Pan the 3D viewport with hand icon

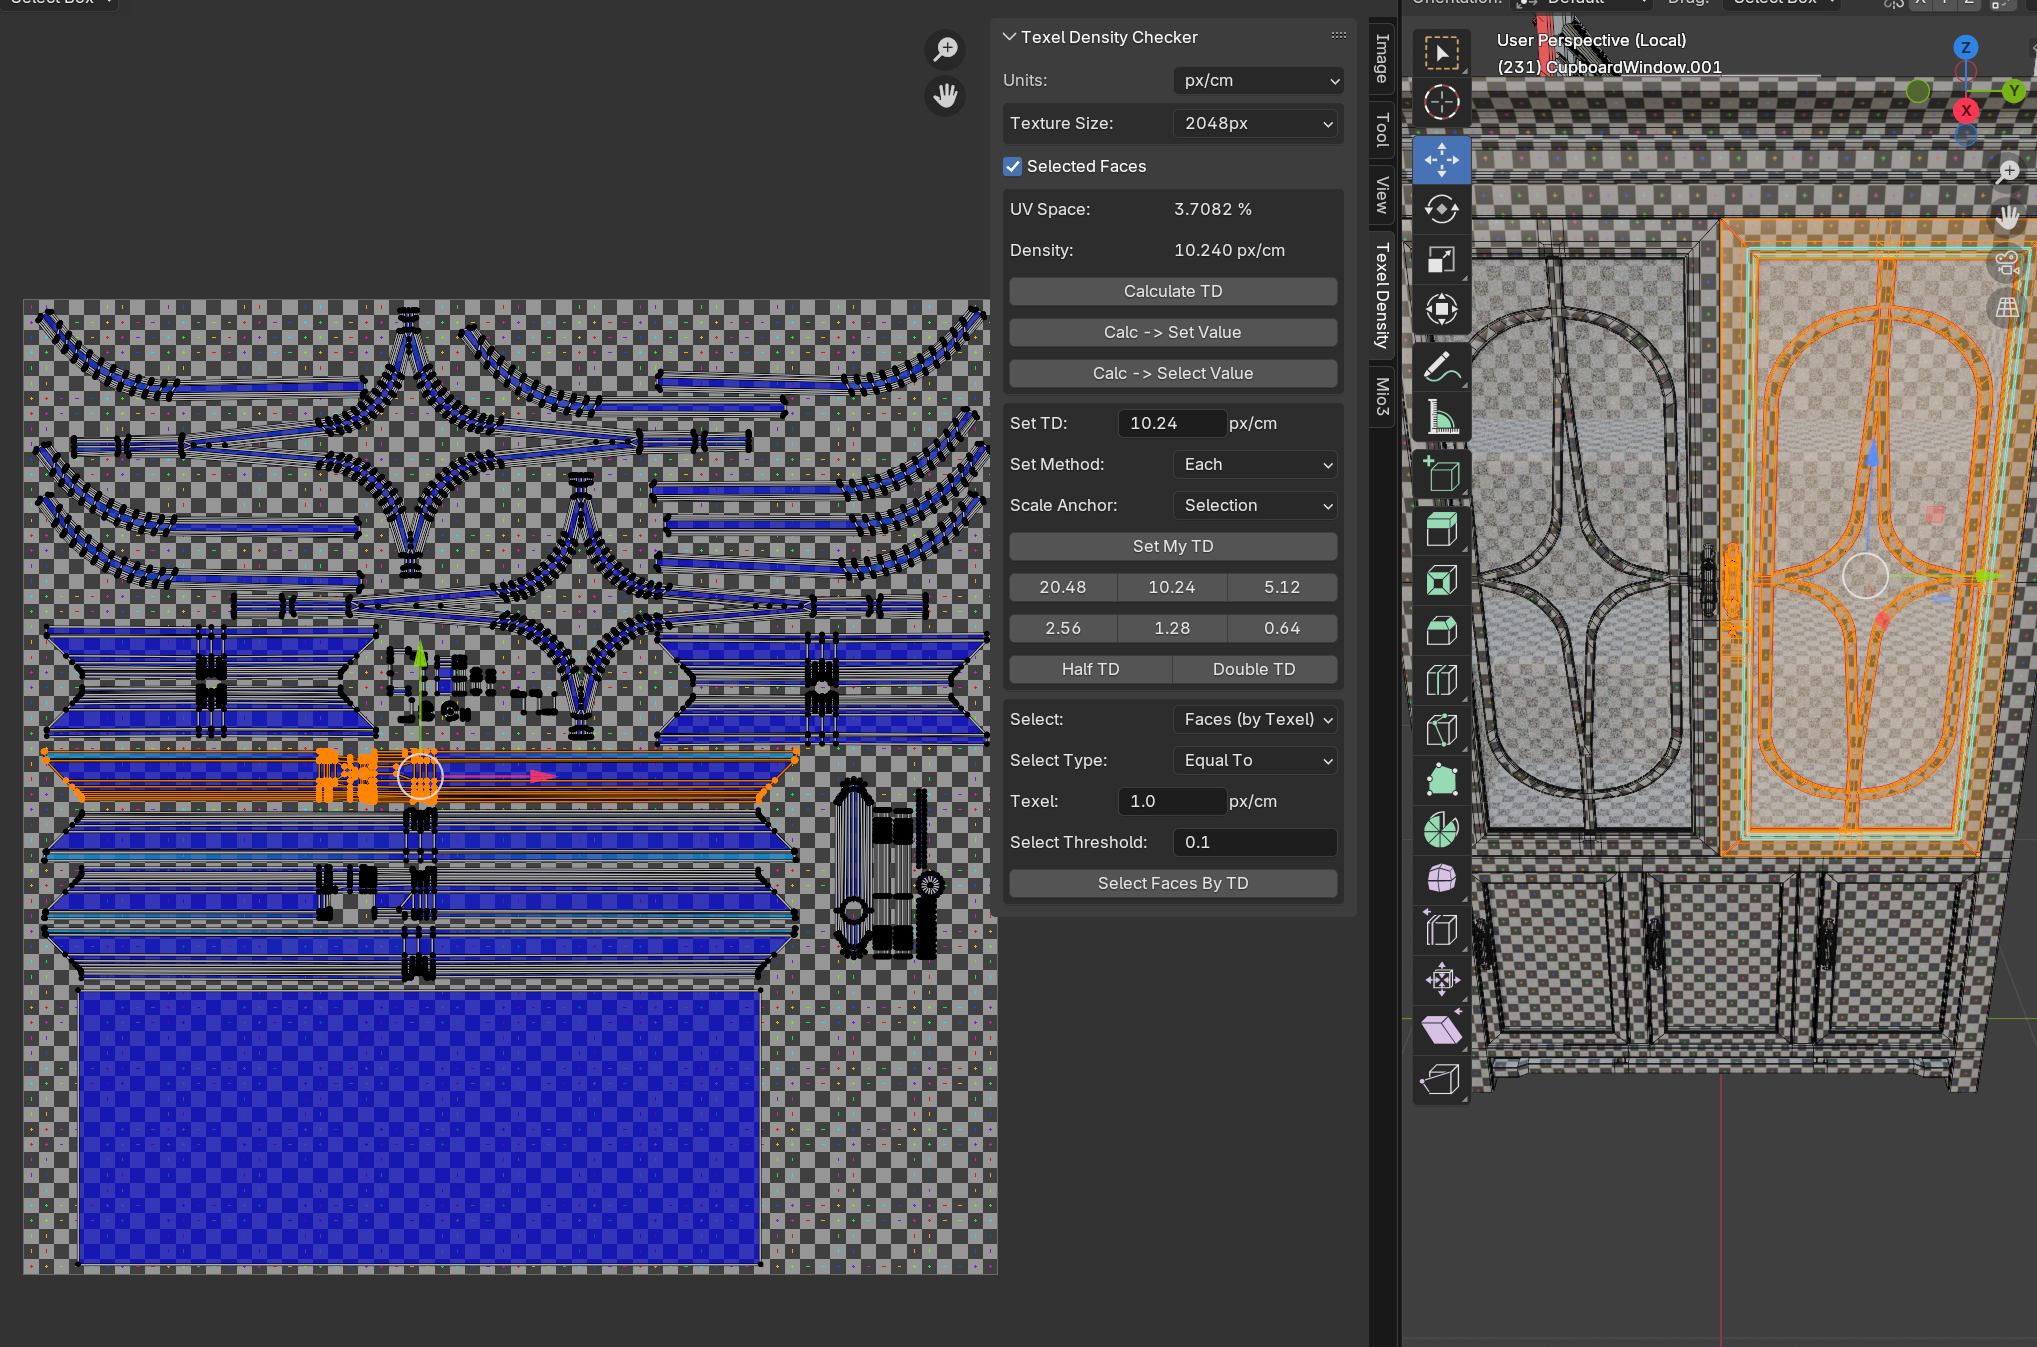coord(2007,217)
